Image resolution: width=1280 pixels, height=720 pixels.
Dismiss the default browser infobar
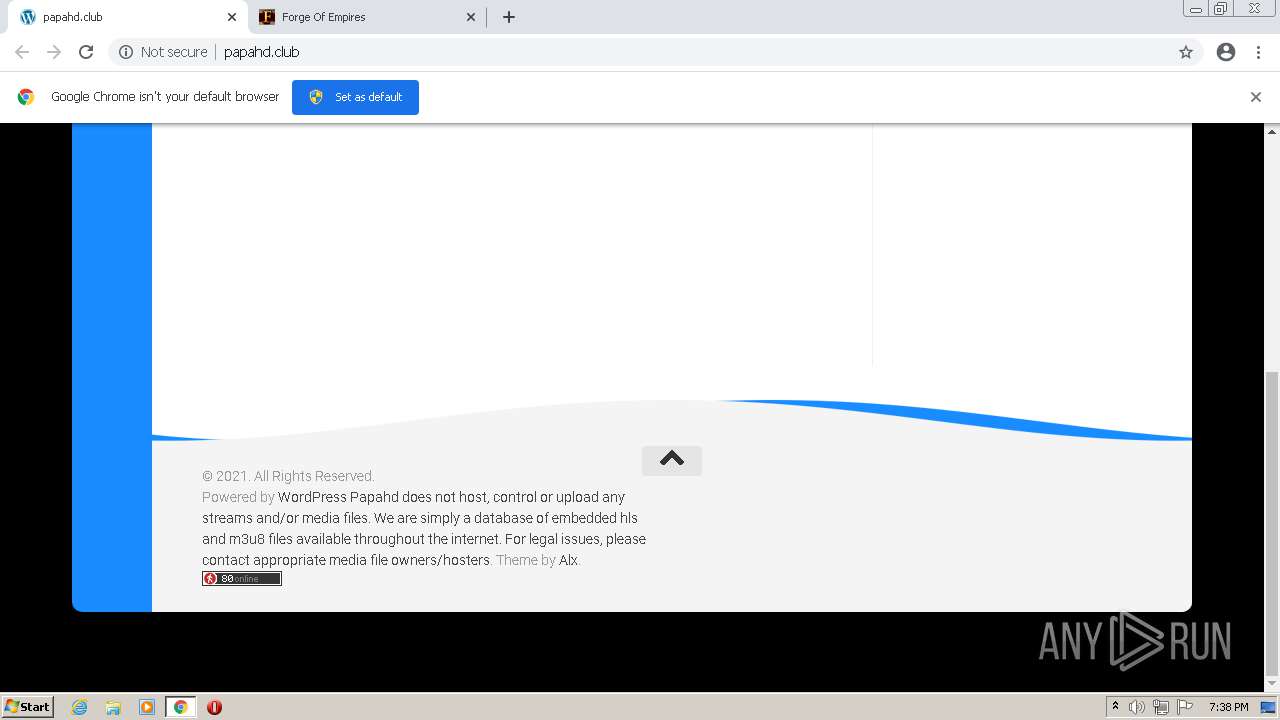[1256, 97]
